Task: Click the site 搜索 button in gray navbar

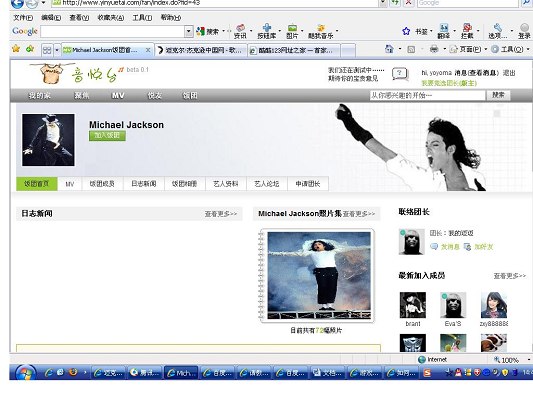Action: 498,95
